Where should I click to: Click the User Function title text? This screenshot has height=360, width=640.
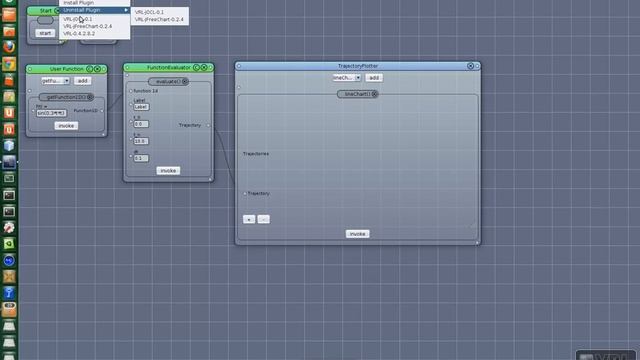pos(66,69)
